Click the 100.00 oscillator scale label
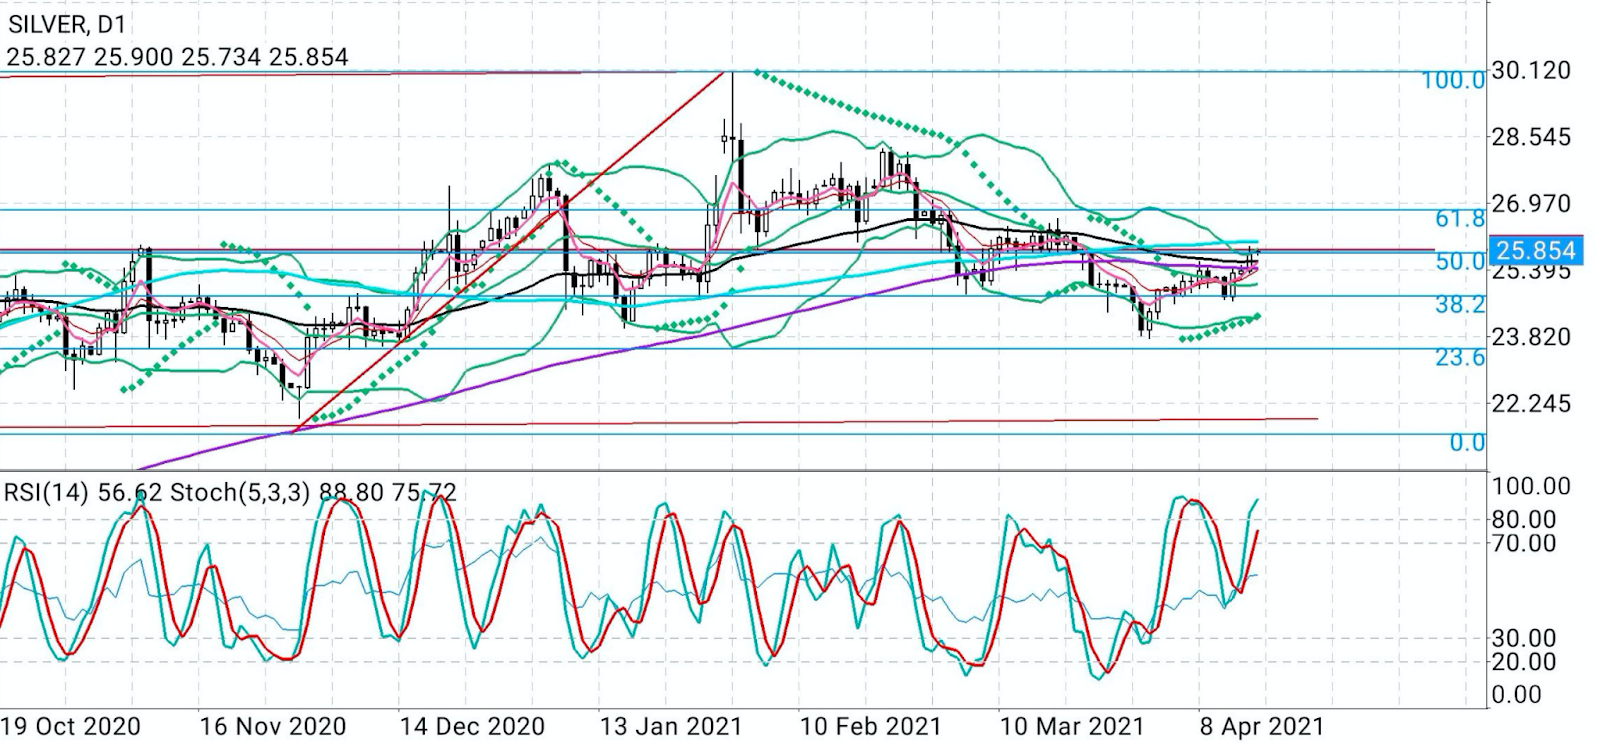The height and width of the screenshot is (743, 1600). coord(1531,487)
